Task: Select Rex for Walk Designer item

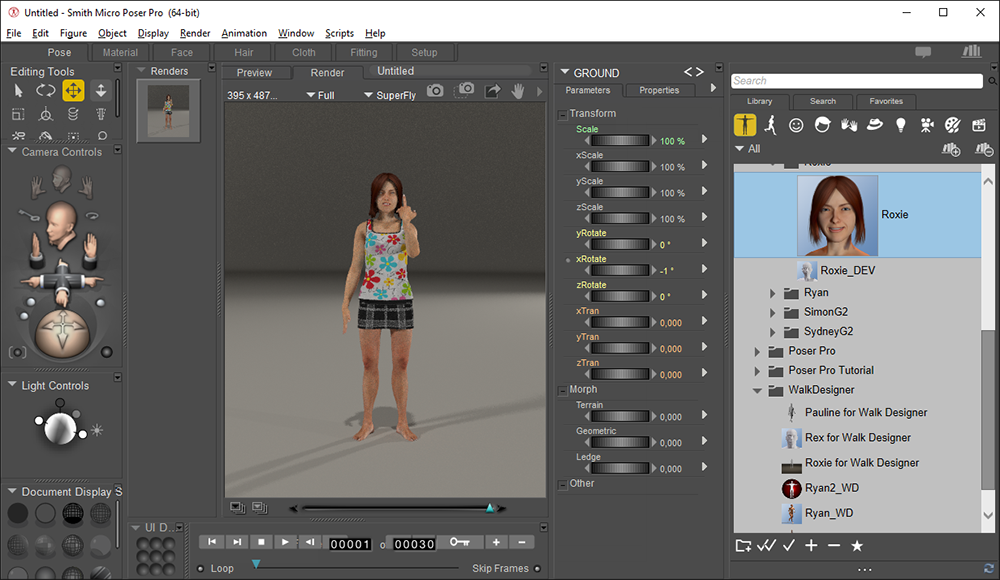Action: pos(857,437)
